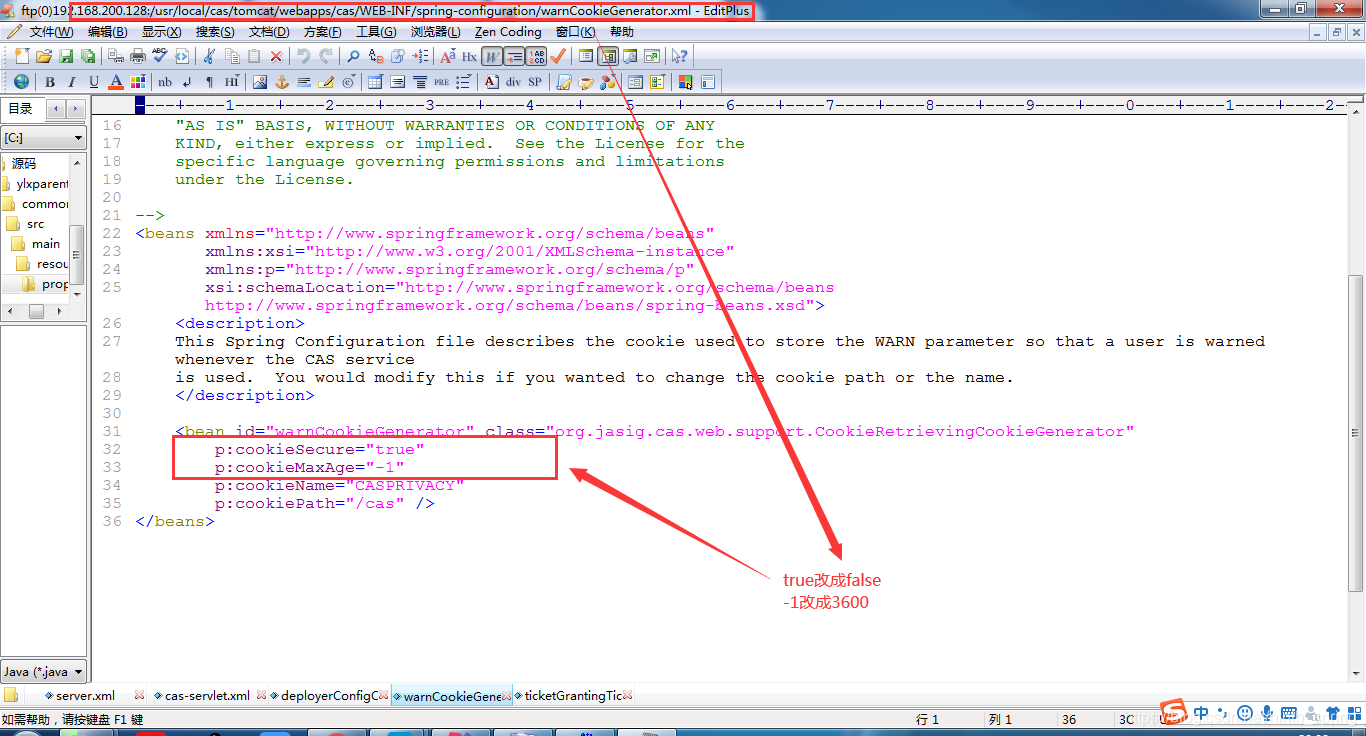Place cursor on the p:cookieName="CASPRIVACY" line

click(x=340, y=485)
